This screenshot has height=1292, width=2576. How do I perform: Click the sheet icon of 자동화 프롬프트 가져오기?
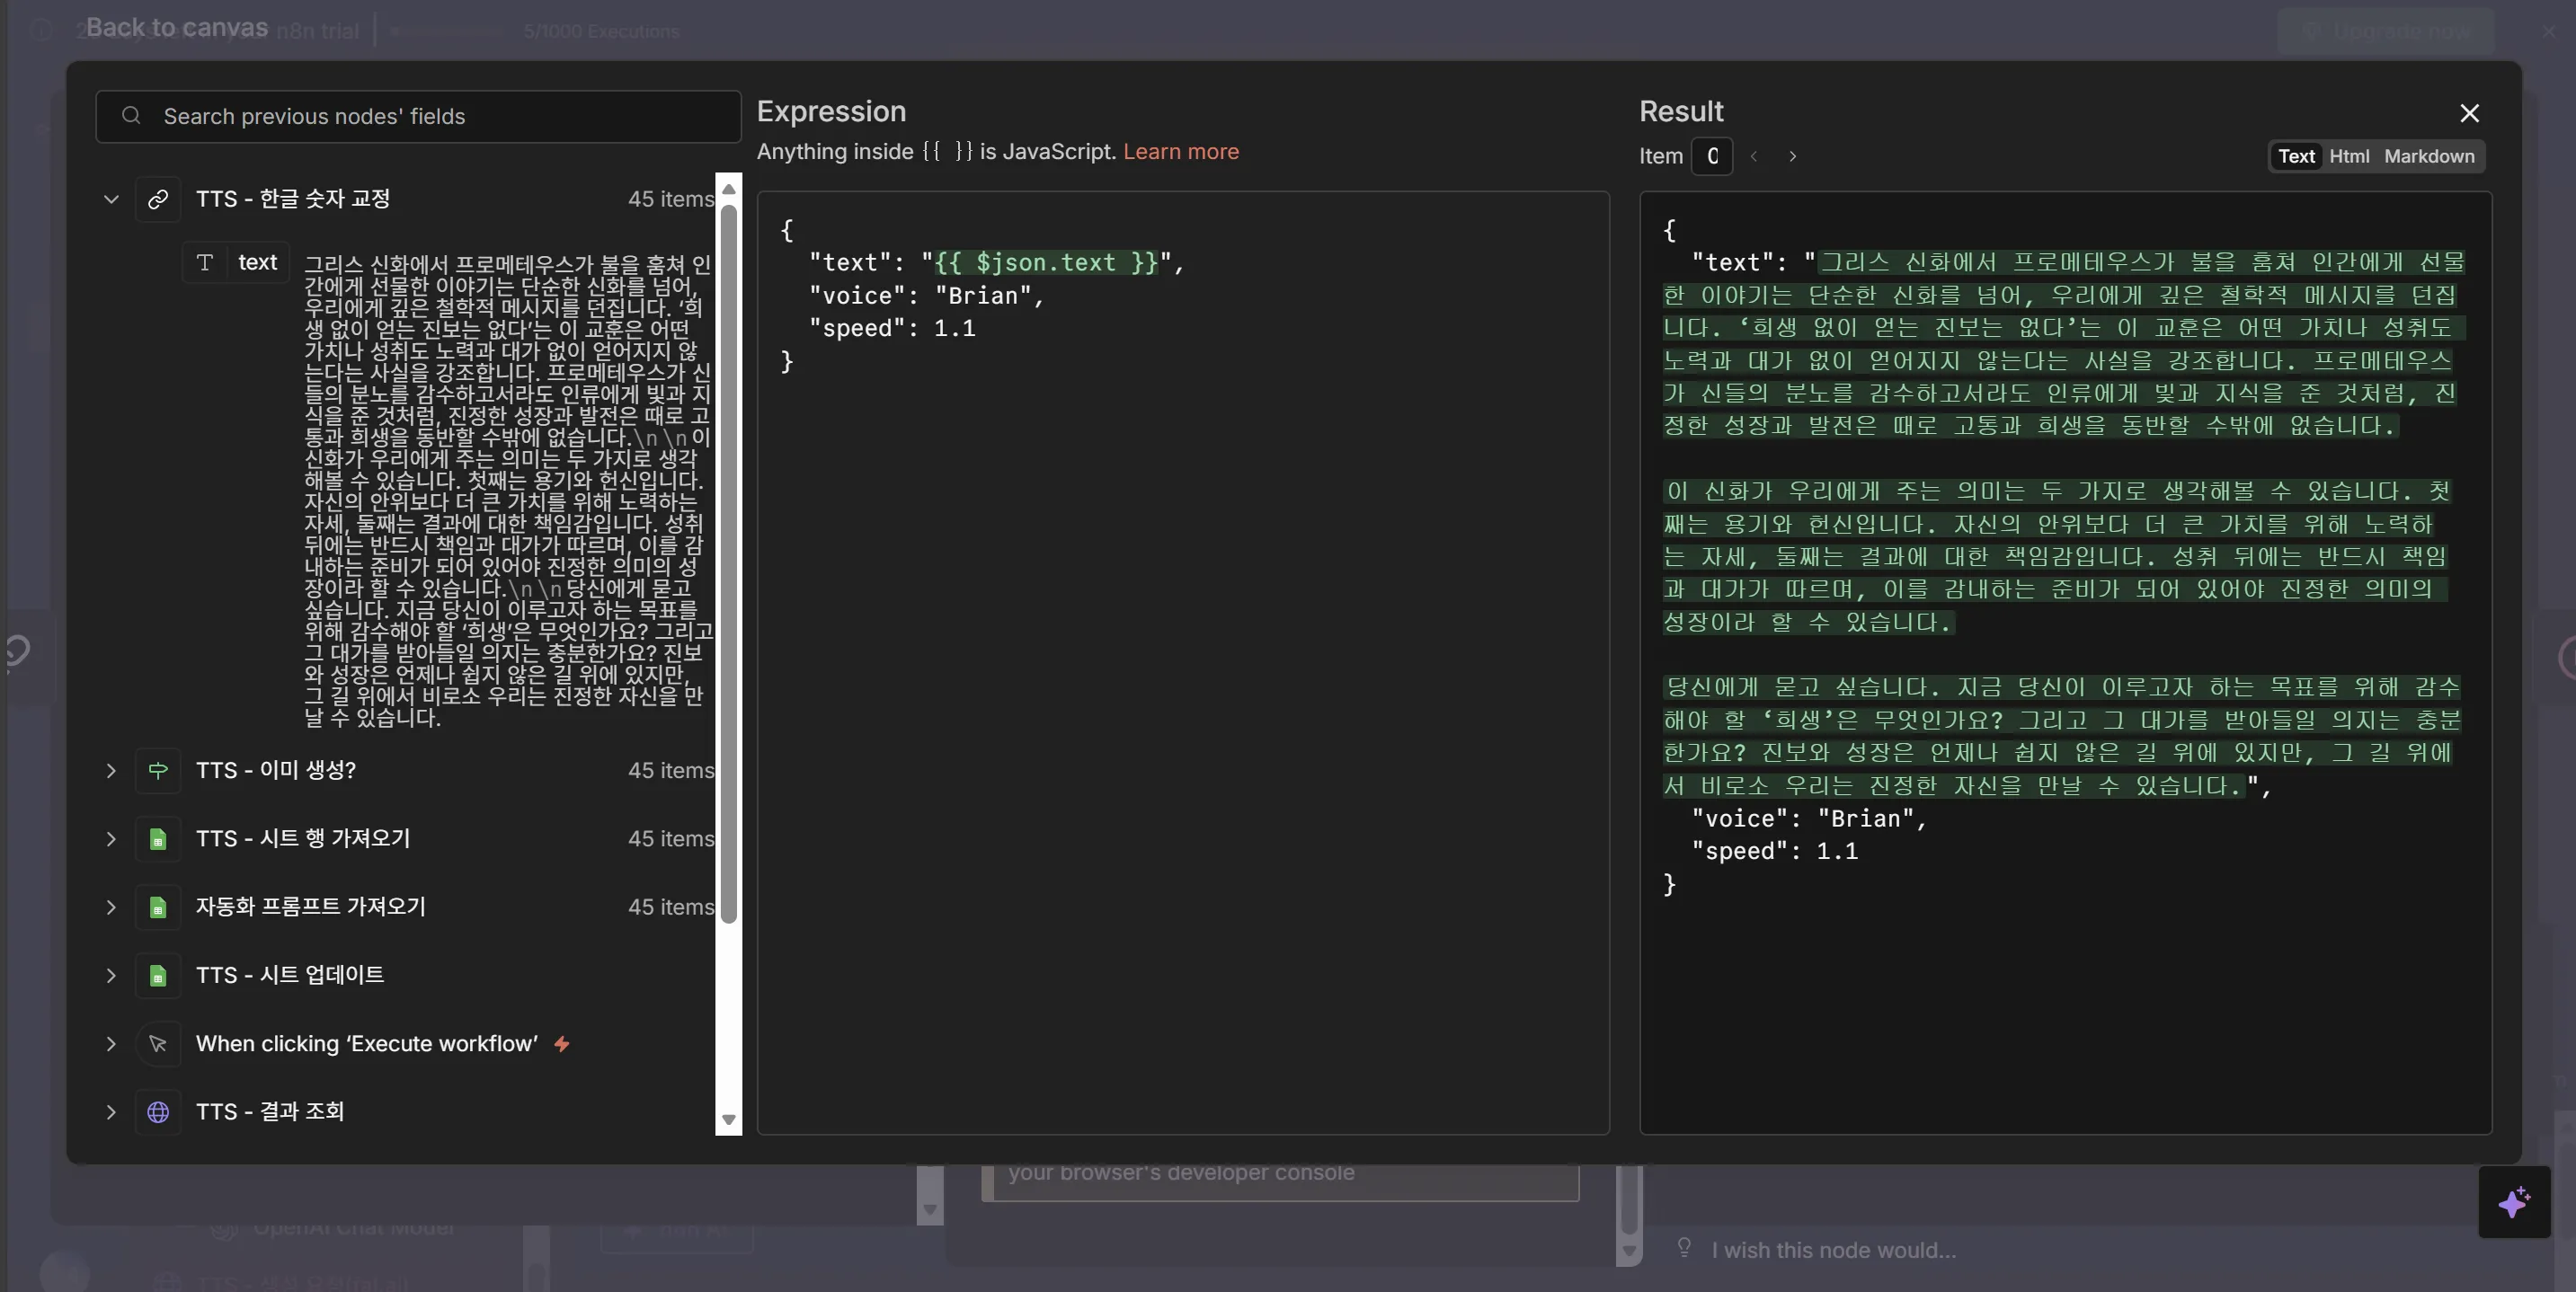point(158,907)
